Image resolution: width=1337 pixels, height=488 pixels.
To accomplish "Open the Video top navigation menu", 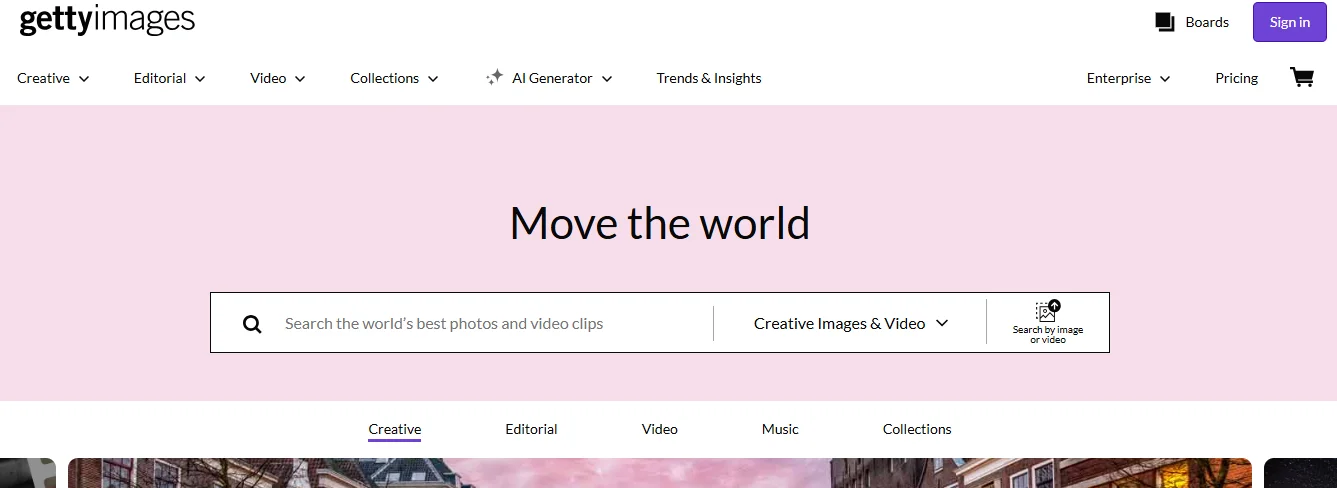I will click(x=277, y=78).
